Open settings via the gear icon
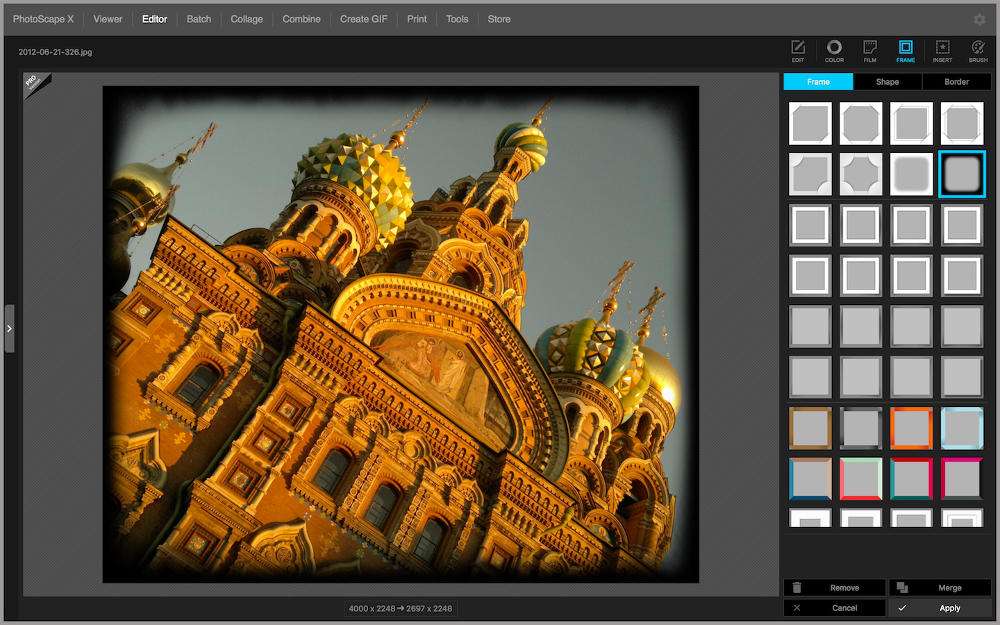Image resolution: width=1000 pixels, height=625 pixels. pos(979,19)
